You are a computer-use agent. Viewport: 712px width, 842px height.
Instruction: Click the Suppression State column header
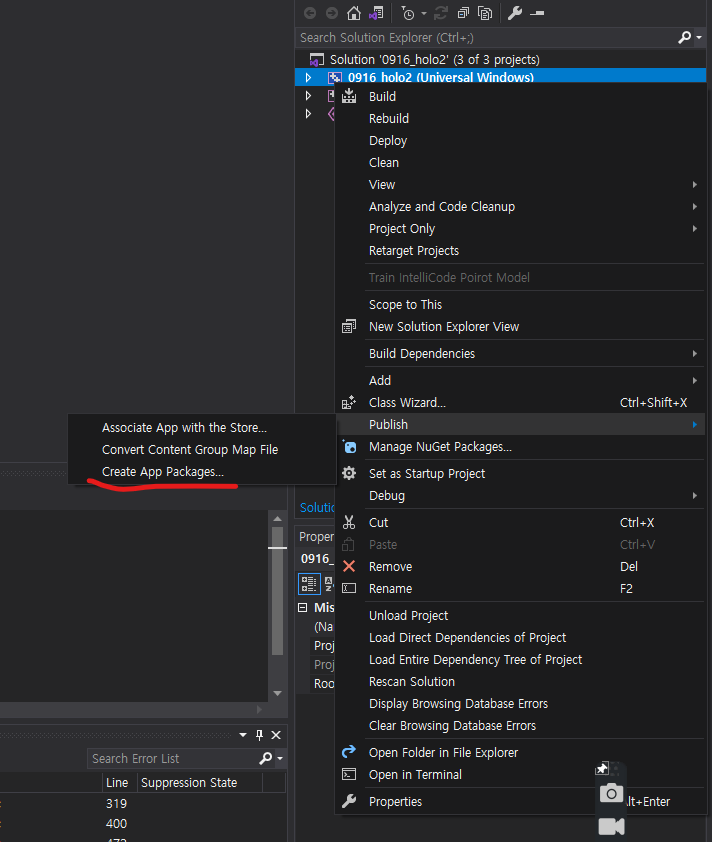click(189, 782)
